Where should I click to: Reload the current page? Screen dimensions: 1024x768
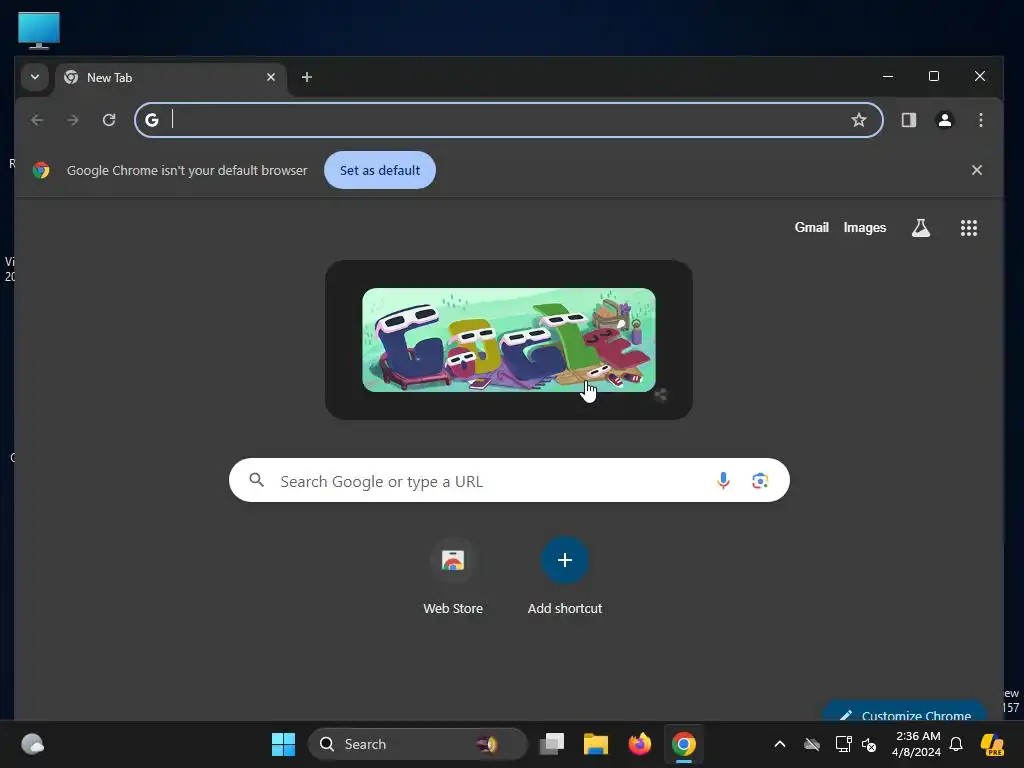[109, 120]
